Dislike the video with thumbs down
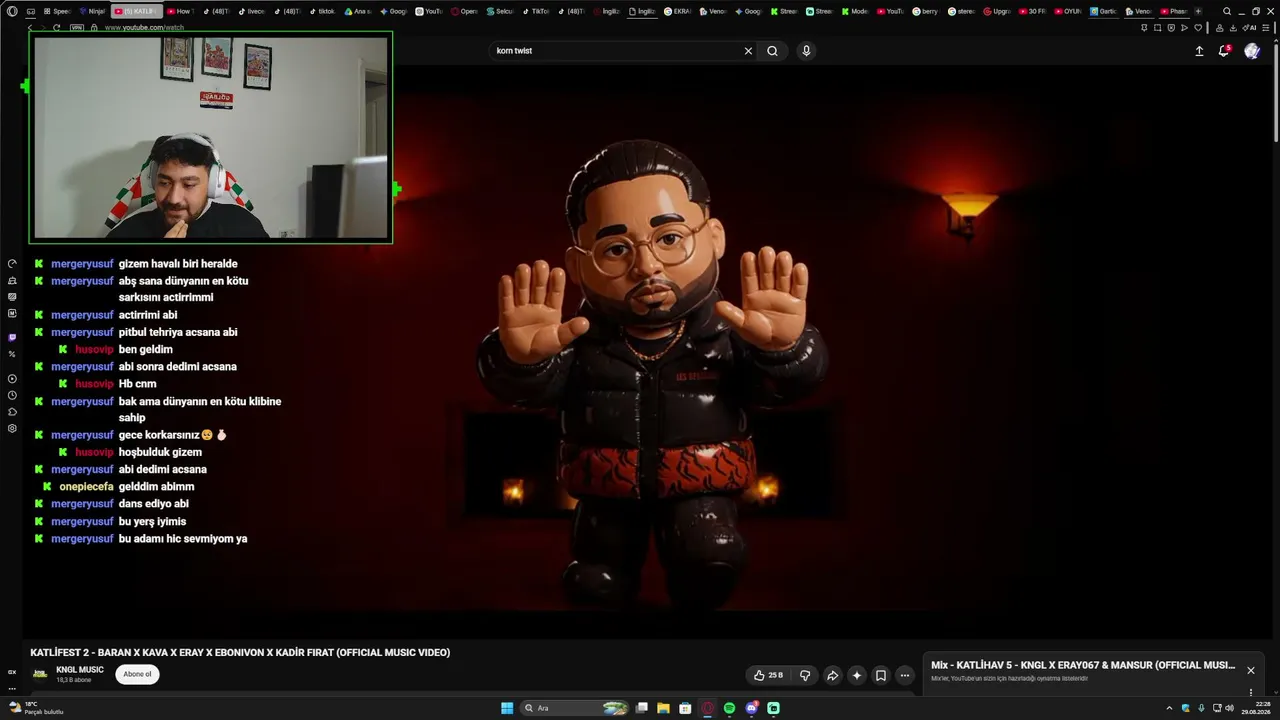Viewport: 1280px width, 720px height. click(805, 675)
